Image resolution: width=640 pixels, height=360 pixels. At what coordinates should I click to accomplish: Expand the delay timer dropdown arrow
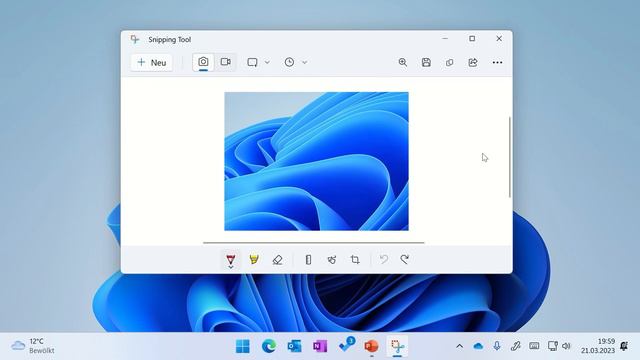tap(304, 62)
